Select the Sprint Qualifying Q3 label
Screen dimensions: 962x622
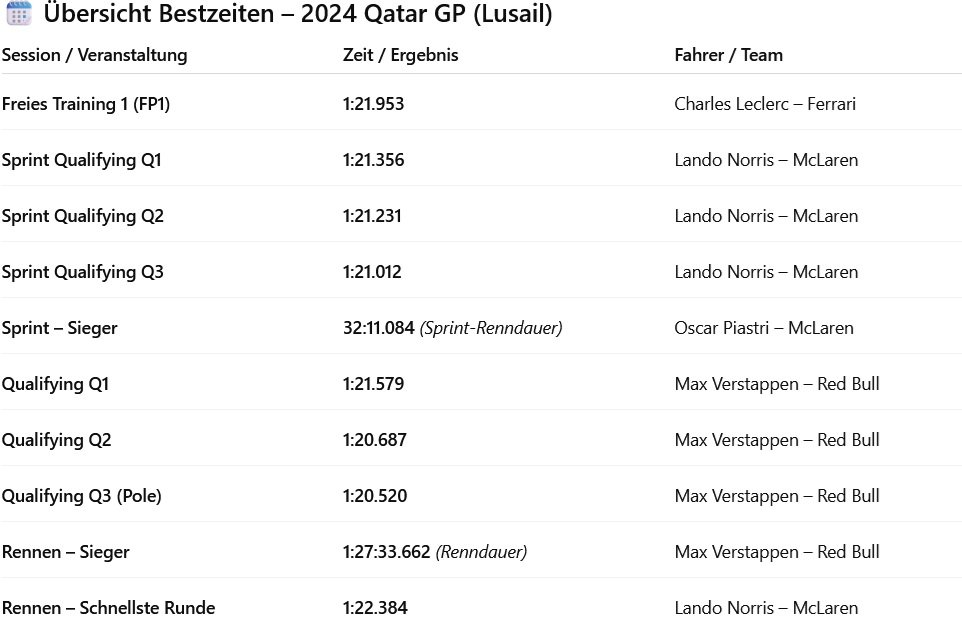click(83, 272)
